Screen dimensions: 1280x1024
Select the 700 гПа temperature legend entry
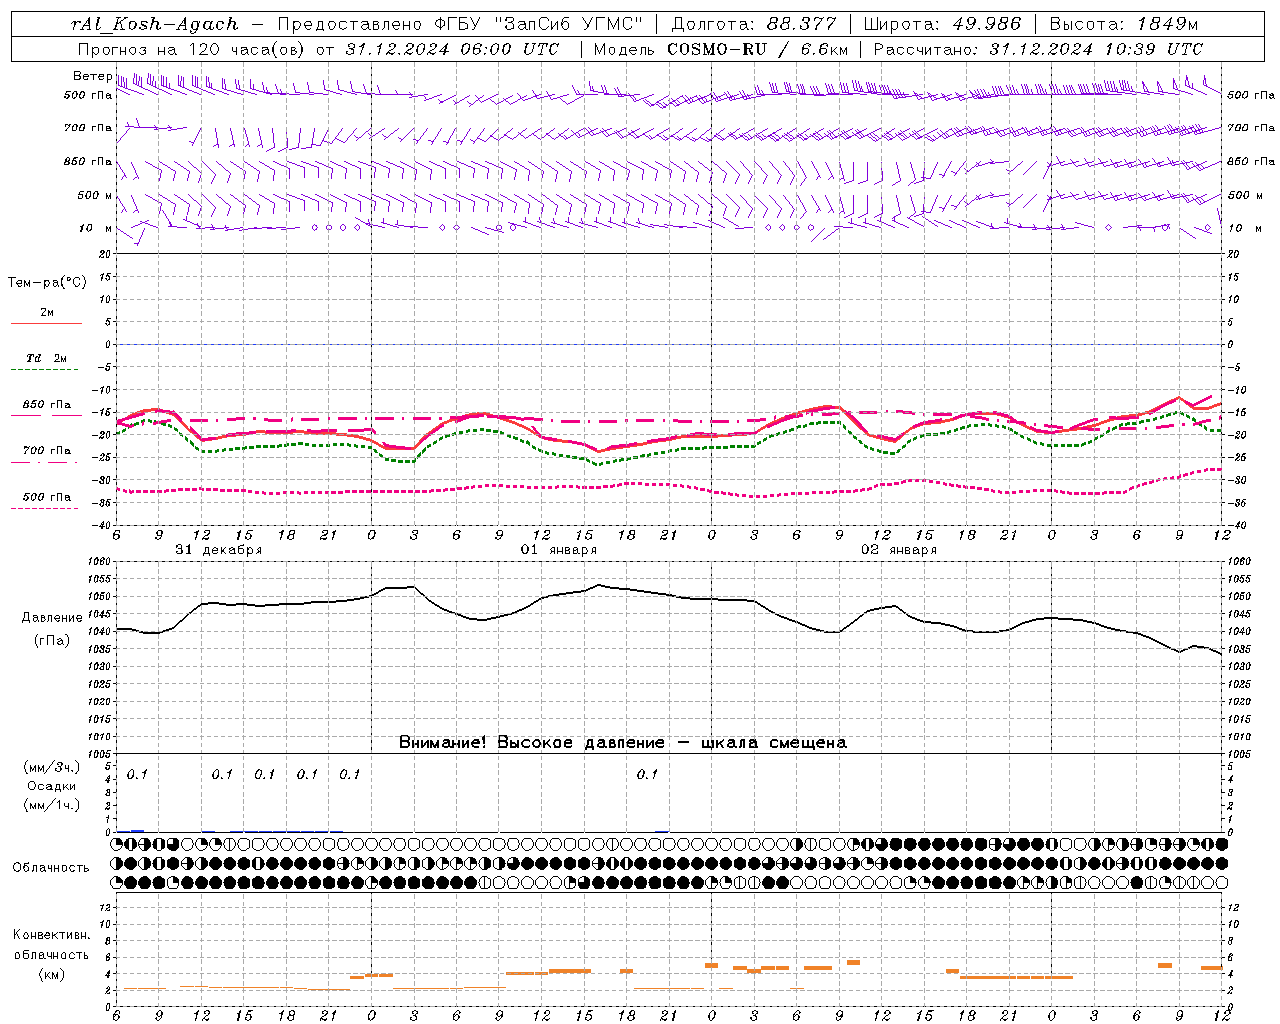point(46,451)
